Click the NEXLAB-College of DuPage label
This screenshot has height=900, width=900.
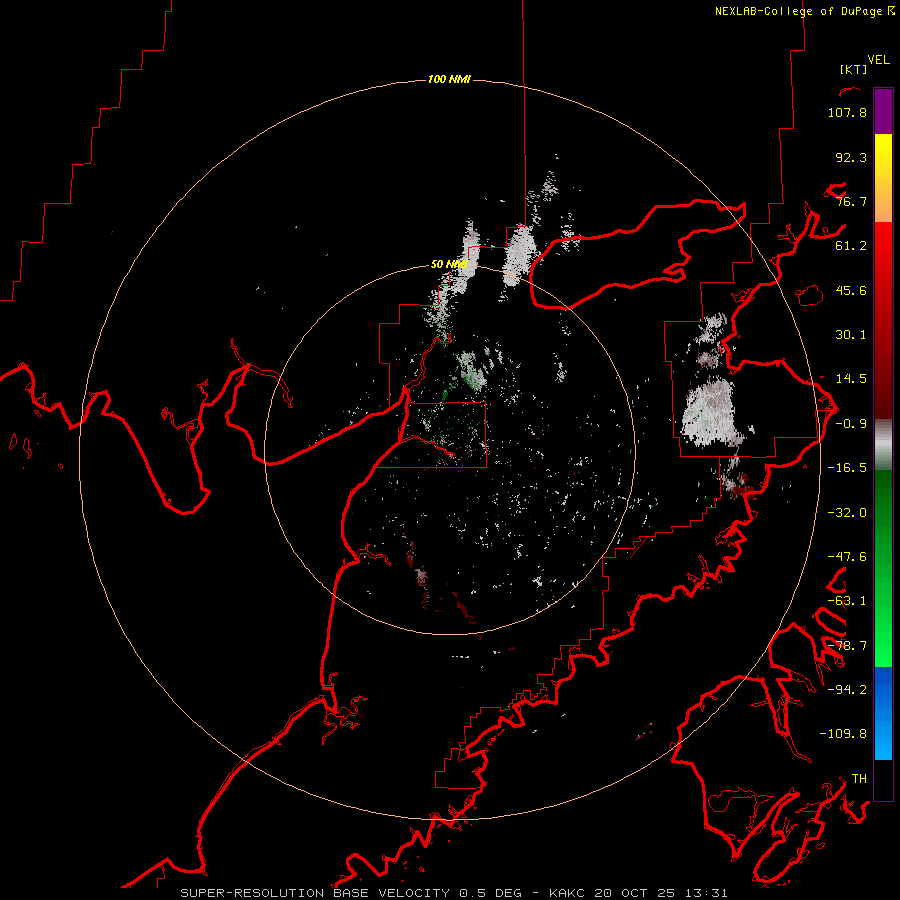798,11
